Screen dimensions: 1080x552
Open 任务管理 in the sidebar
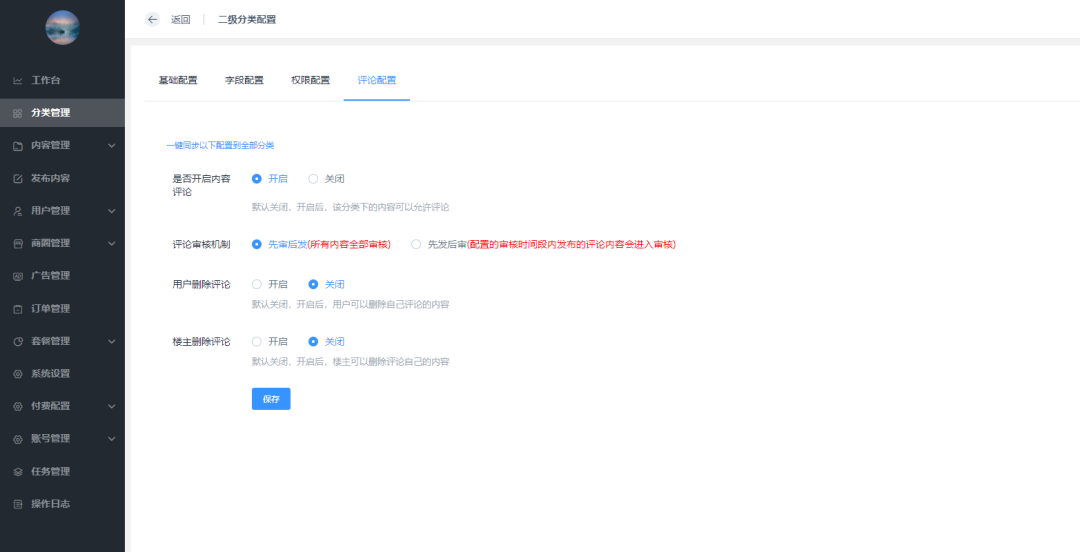62,471
